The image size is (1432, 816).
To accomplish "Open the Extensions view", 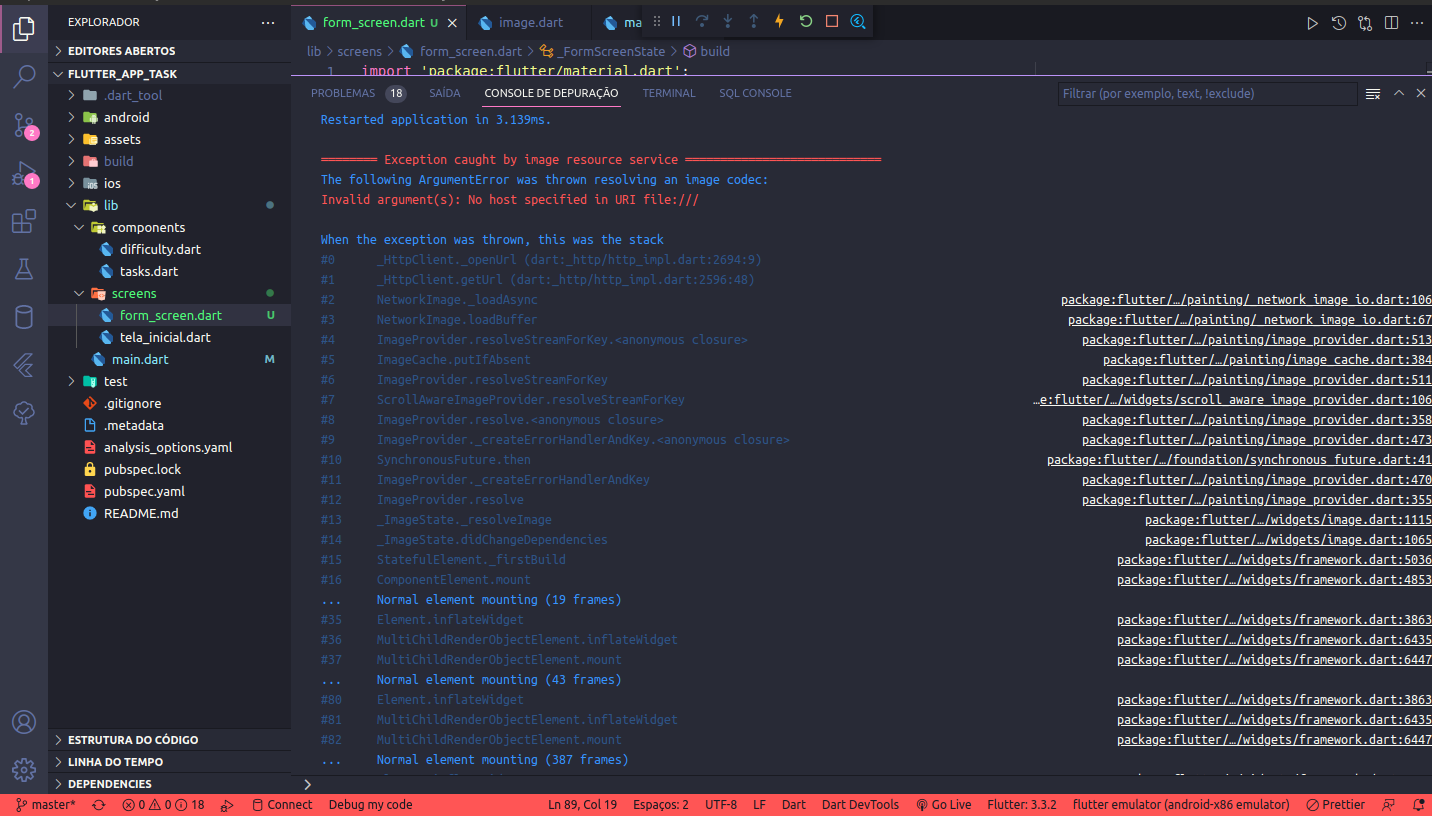I will point(24,222).
